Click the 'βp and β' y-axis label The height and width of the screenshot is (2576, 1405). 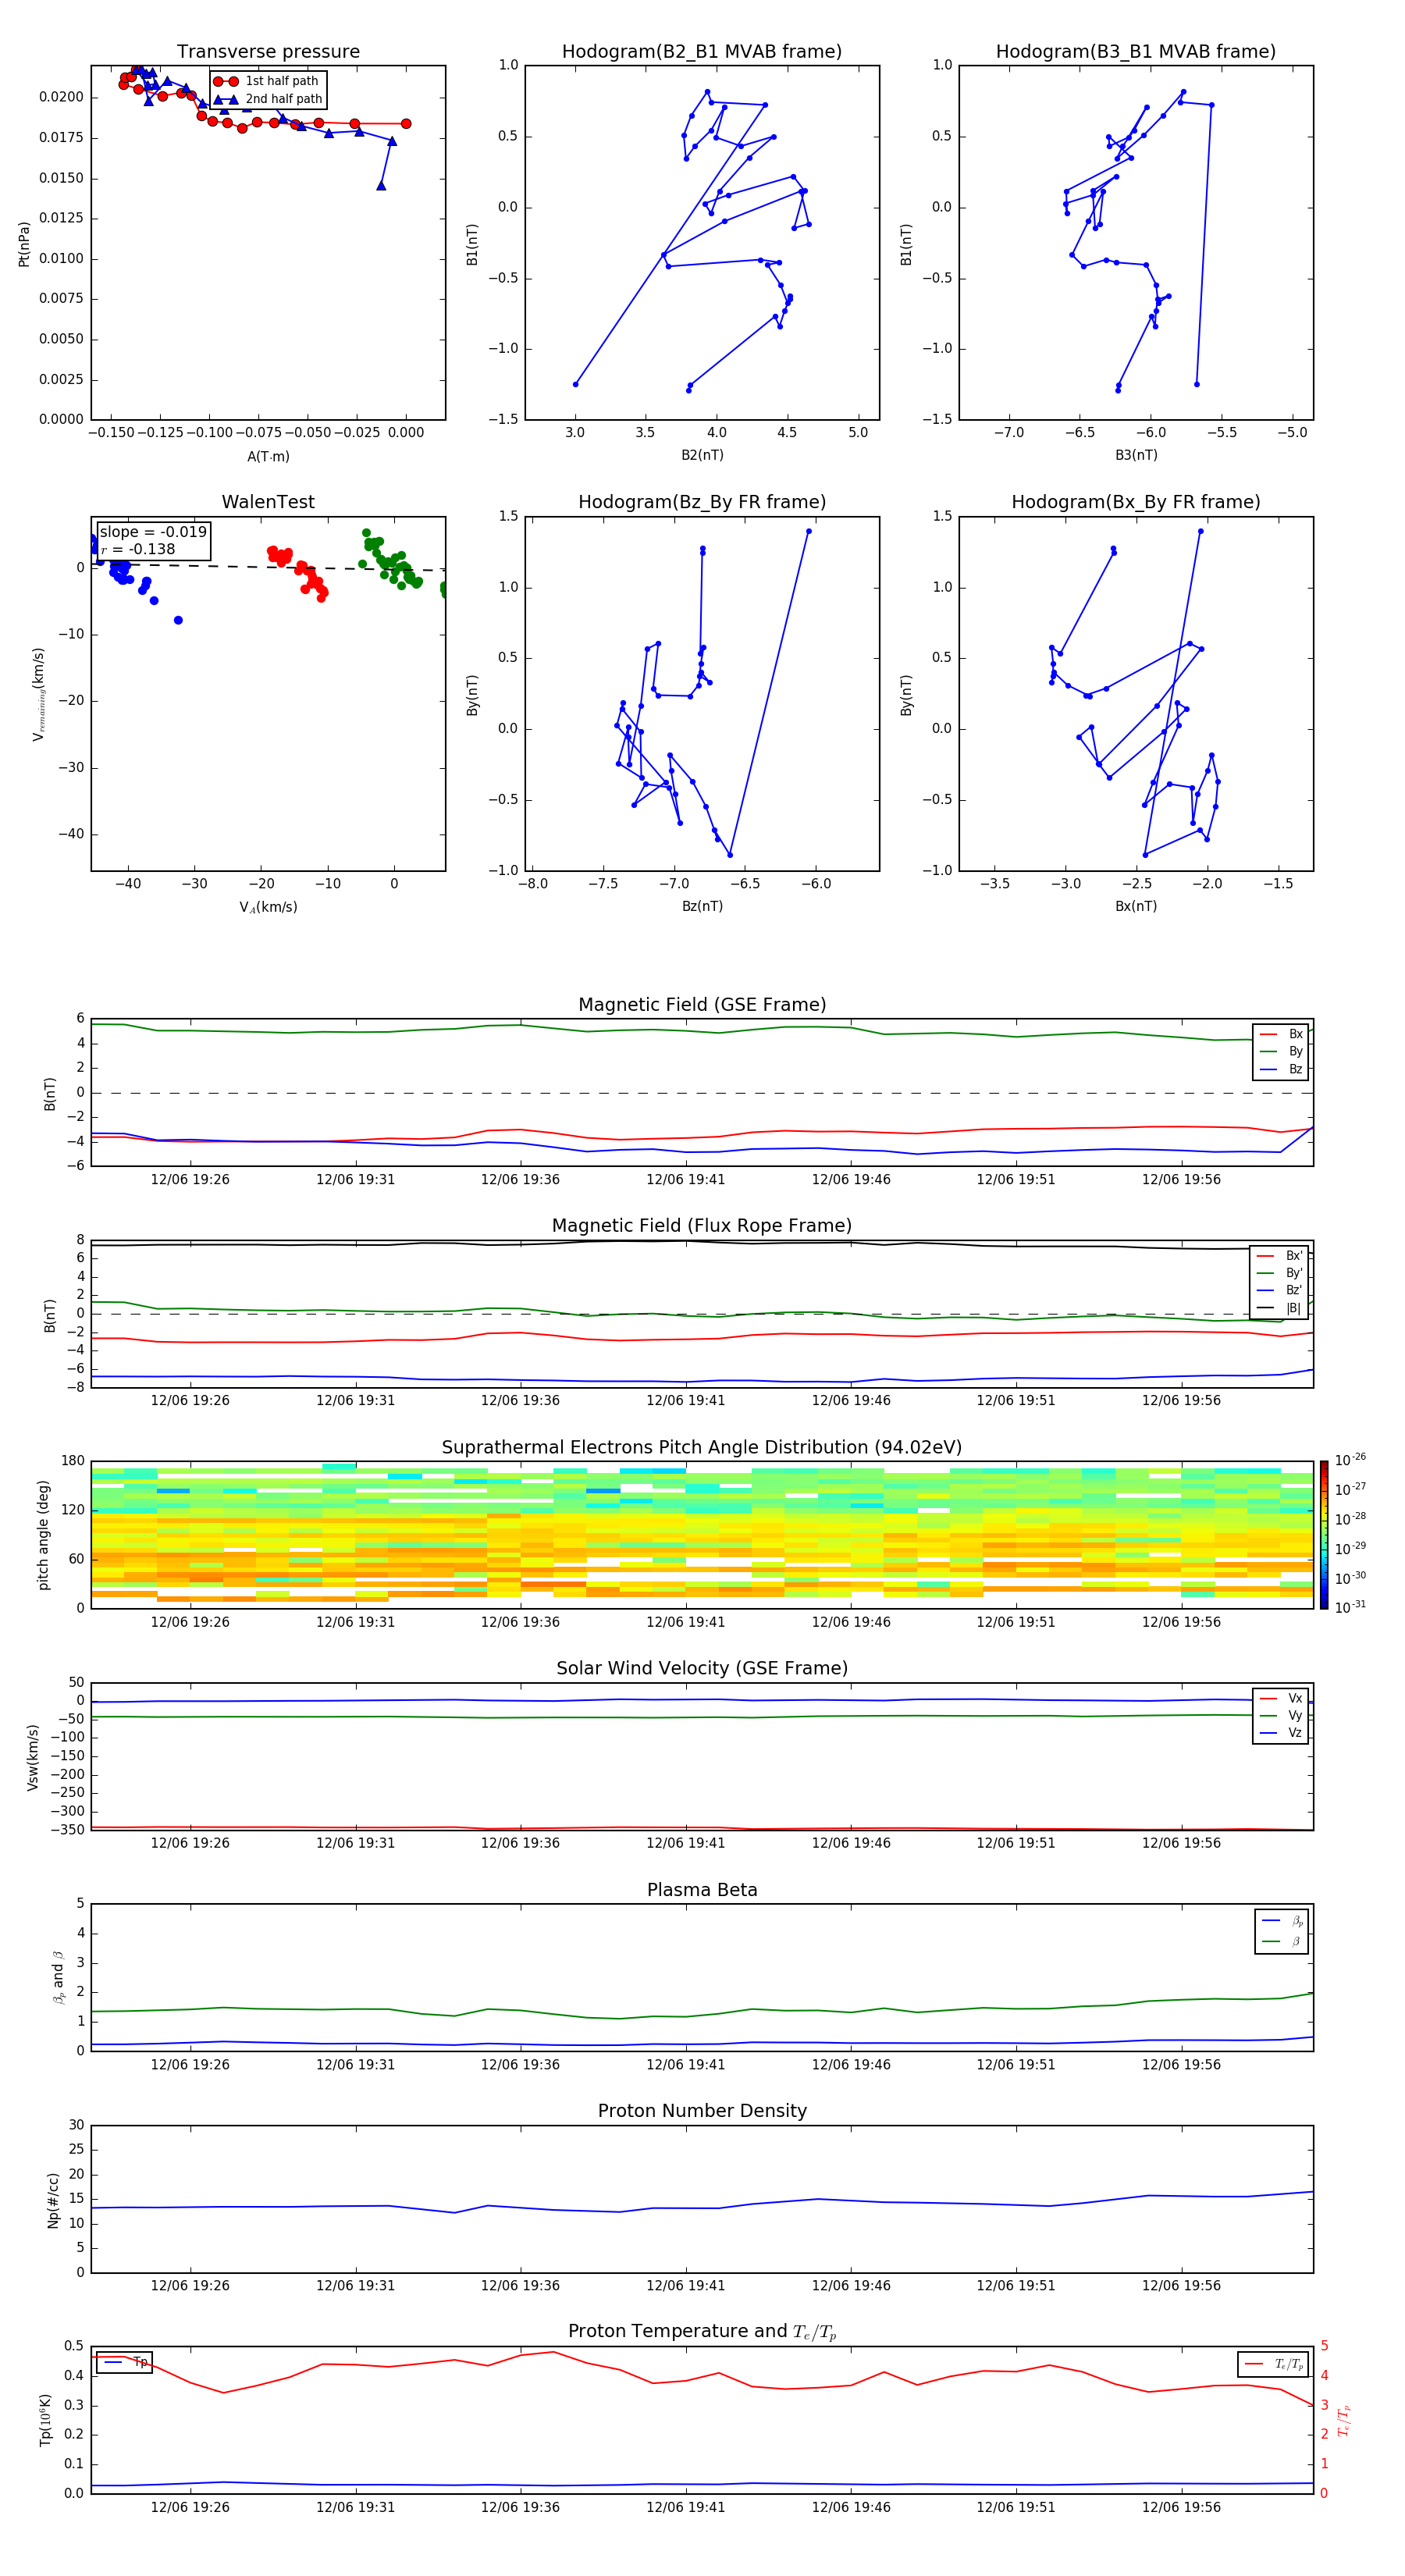[58, 1977]
